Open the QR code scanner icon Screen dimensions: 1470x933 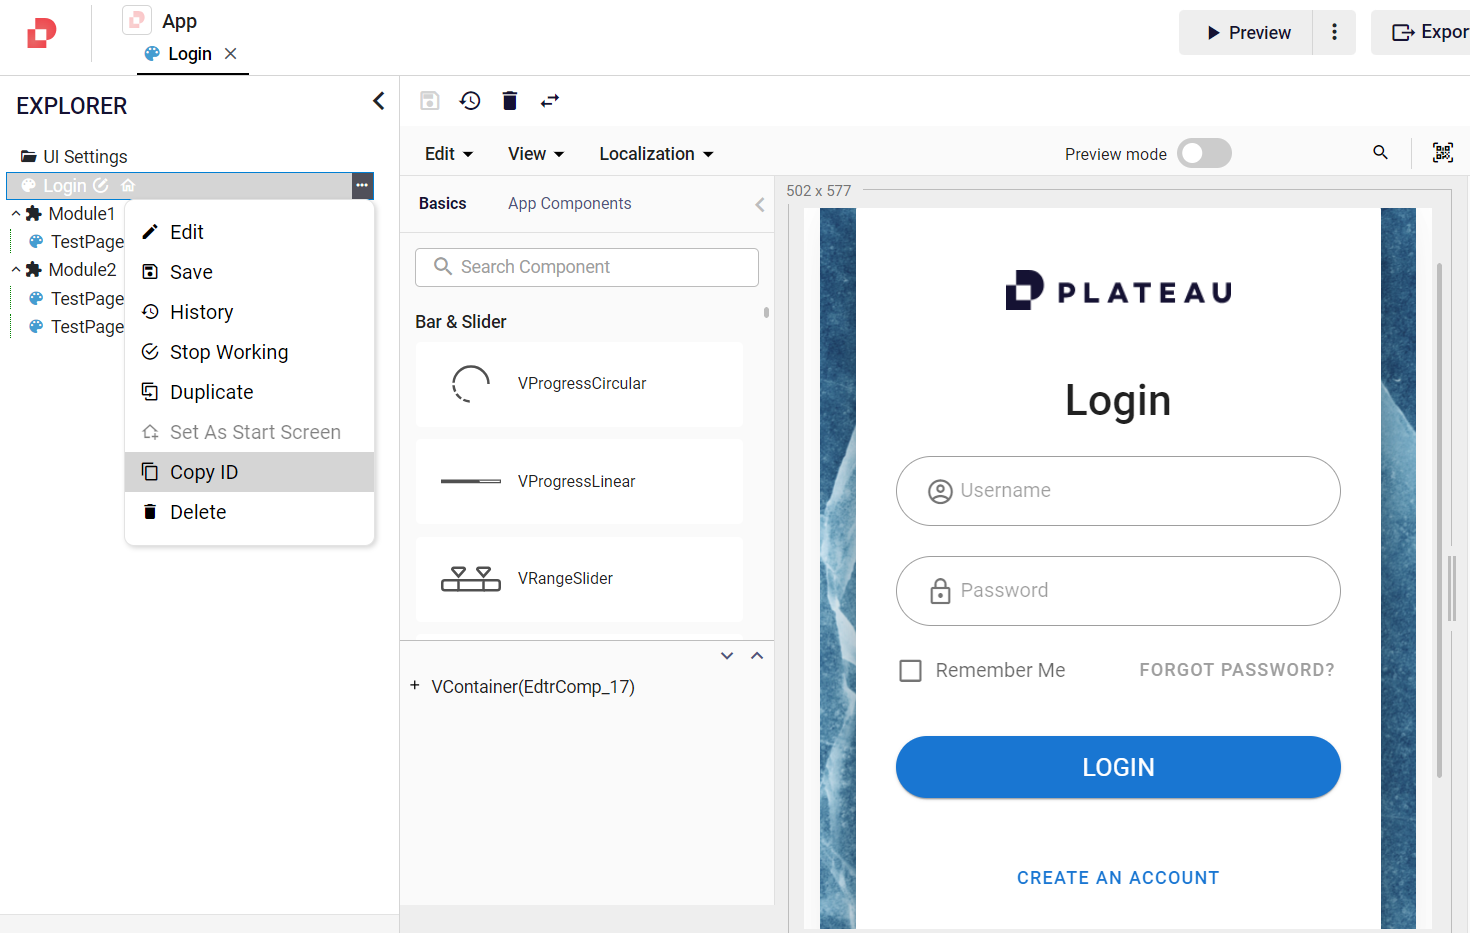(x=1442, y=153)
